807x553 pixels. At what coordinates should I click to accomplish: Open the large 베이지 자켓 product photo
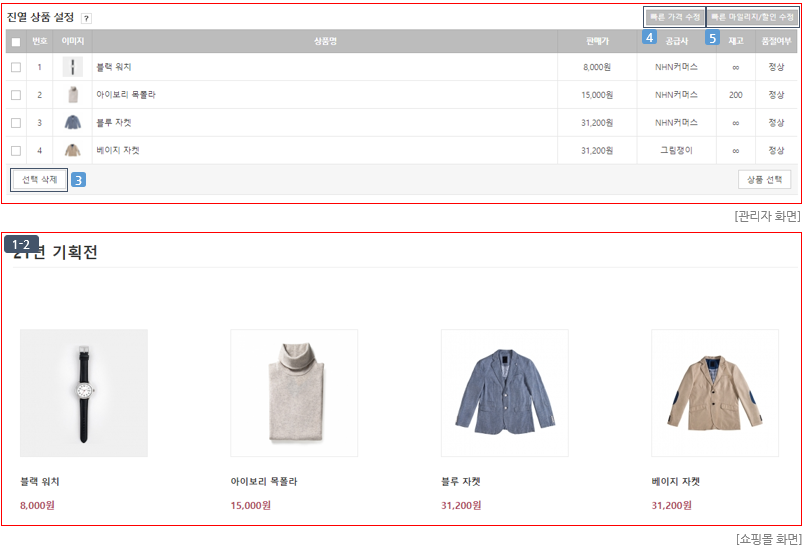coord(715,393)
